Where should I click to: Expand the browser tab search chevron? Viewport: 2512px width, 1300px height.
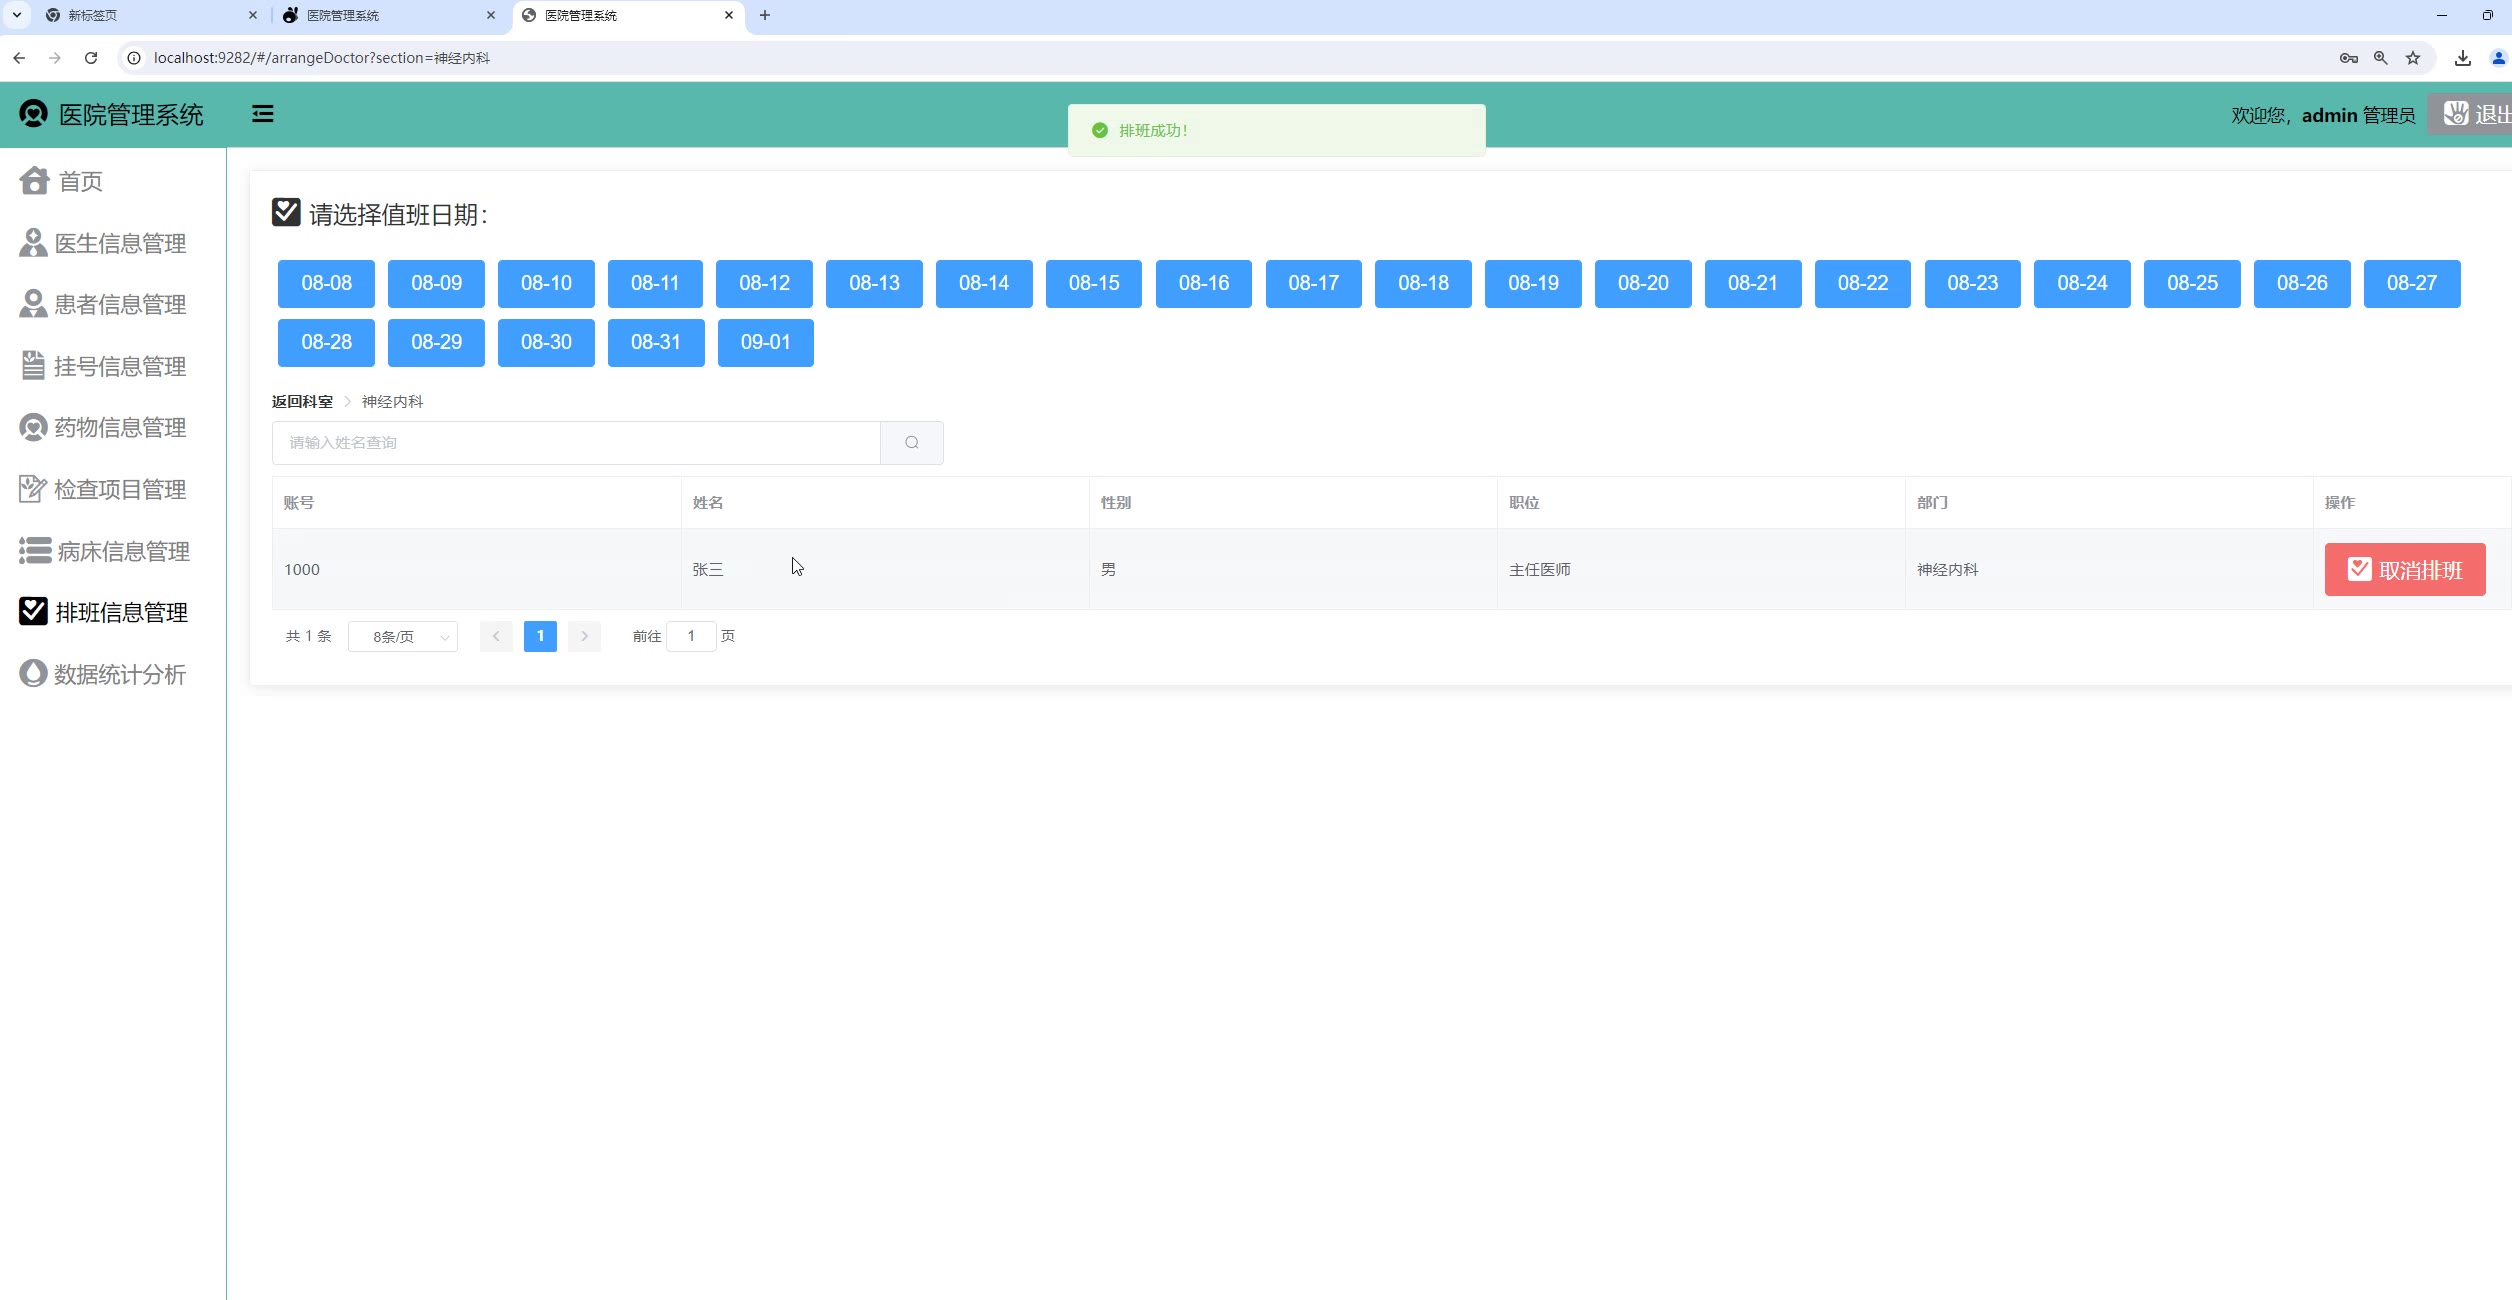point(17,15)
